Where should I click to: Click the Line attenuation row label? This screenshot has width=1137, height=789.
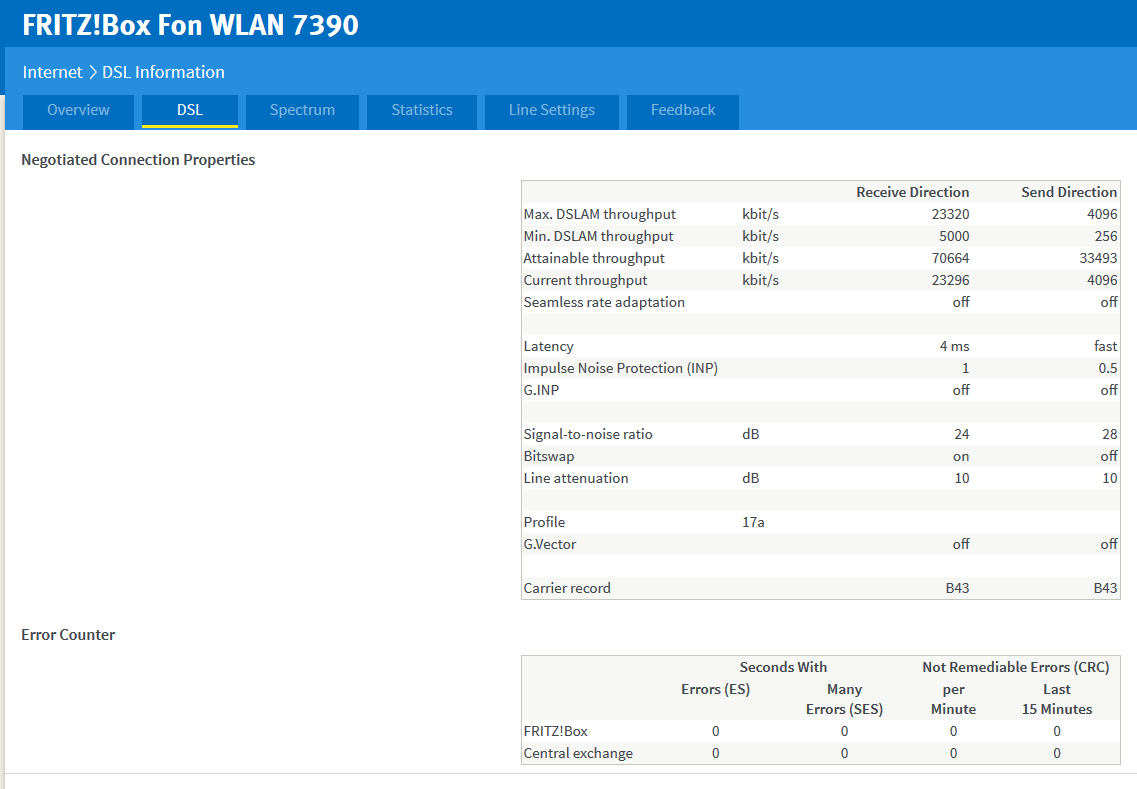point(576,479)
